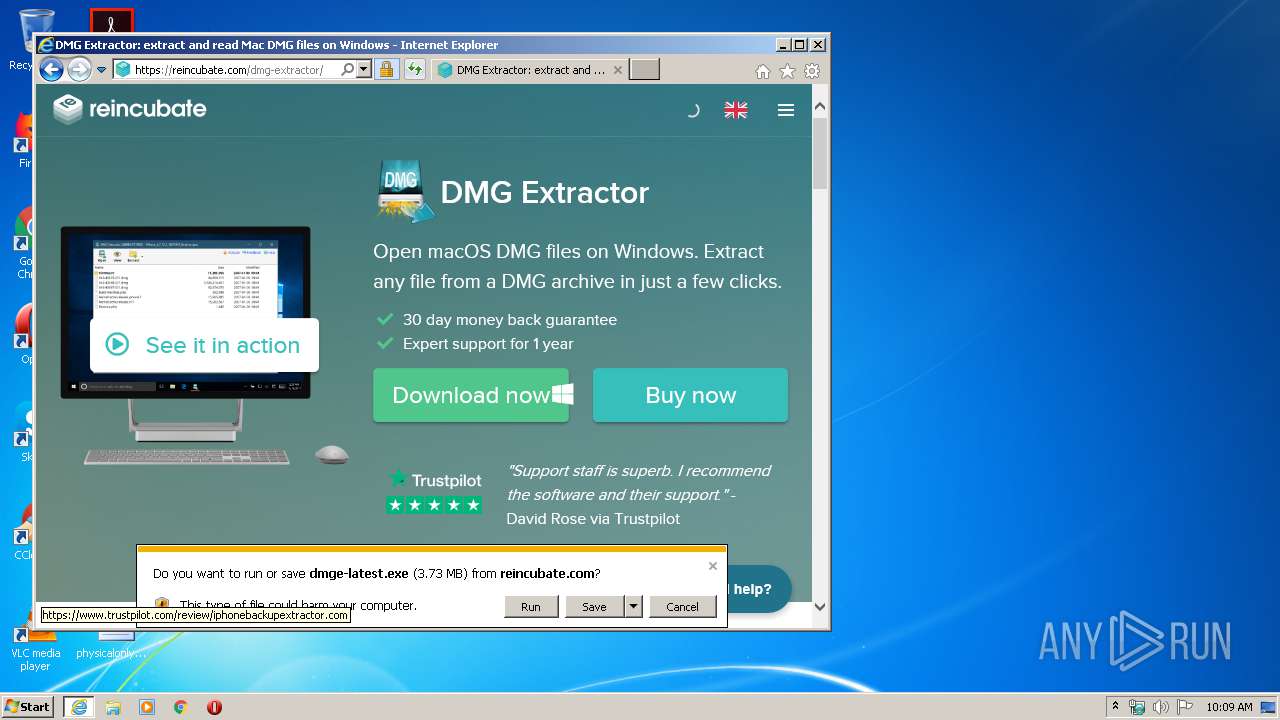This screenshot has height=720, width=1280.
Task: Click the refresh page icon
Action: (x=414, y=70)
